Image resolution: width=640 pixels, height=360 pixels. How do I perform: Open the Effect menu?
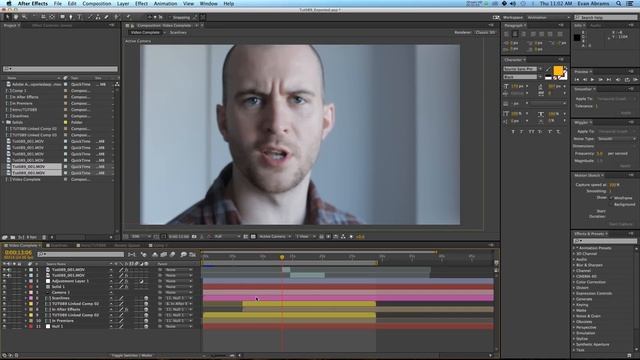(141, 3)
